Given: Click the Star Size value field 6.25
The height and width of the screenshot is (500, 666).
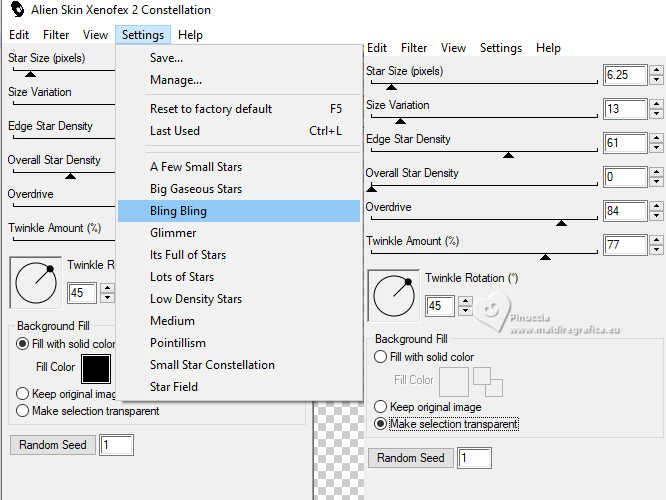Looking at the screenshot, I should [625, 75].
